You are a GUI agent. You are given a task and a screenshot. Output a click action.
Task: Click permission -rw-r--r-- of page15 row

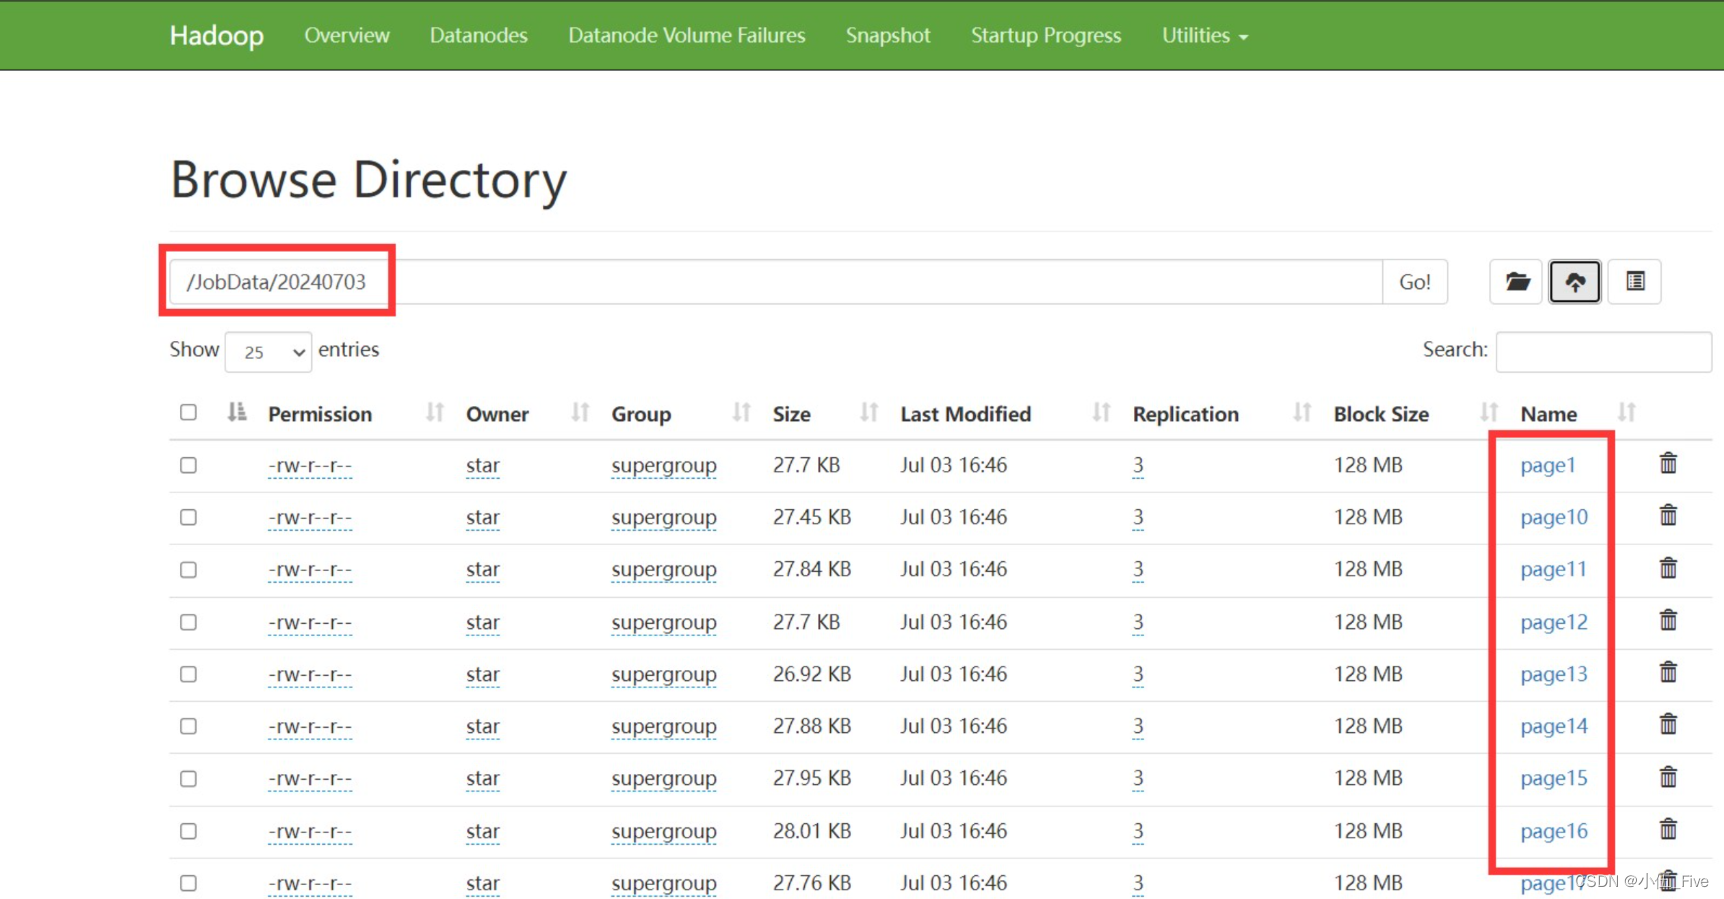310,778
